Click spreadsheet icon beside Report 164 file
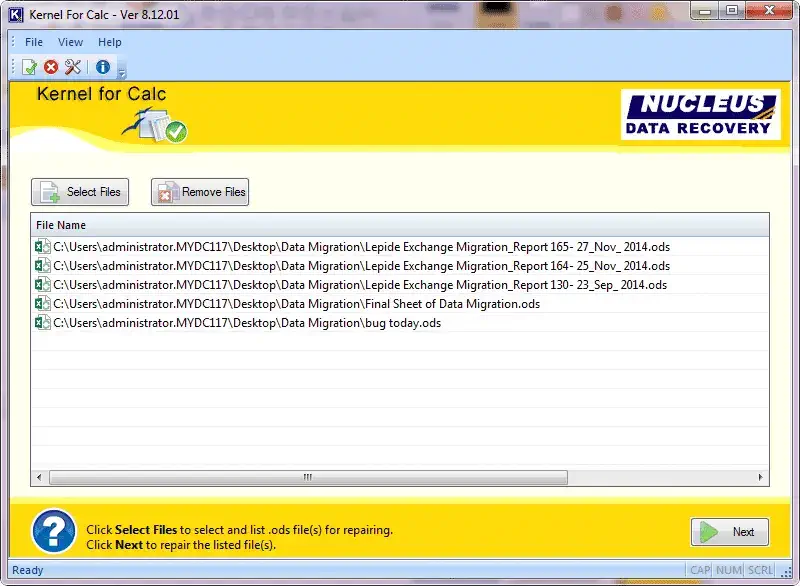The height and width of the screenshot is (586, 800). click(x=42, y=266)
